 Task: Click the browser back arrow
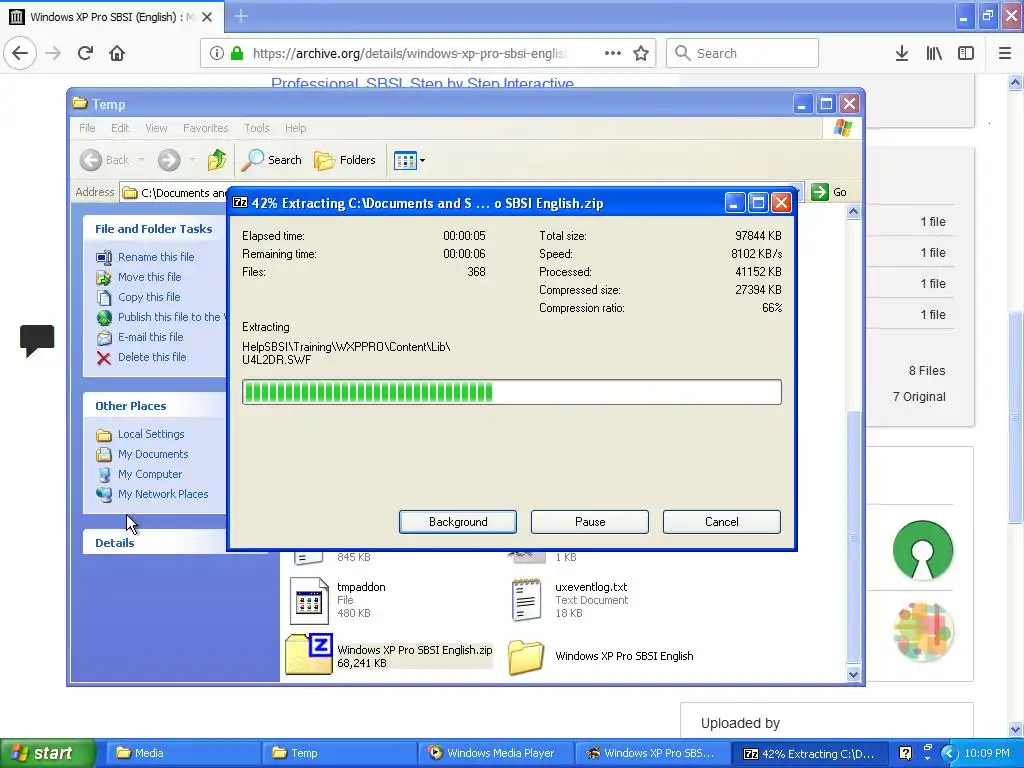click(x=20, y=53)
